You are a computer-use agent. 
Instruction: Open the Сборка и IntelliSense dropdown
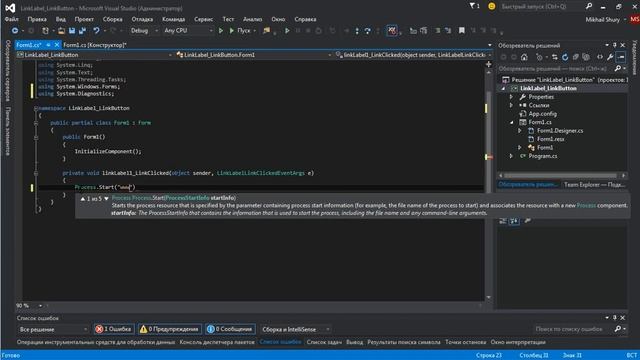coord(295,329)
